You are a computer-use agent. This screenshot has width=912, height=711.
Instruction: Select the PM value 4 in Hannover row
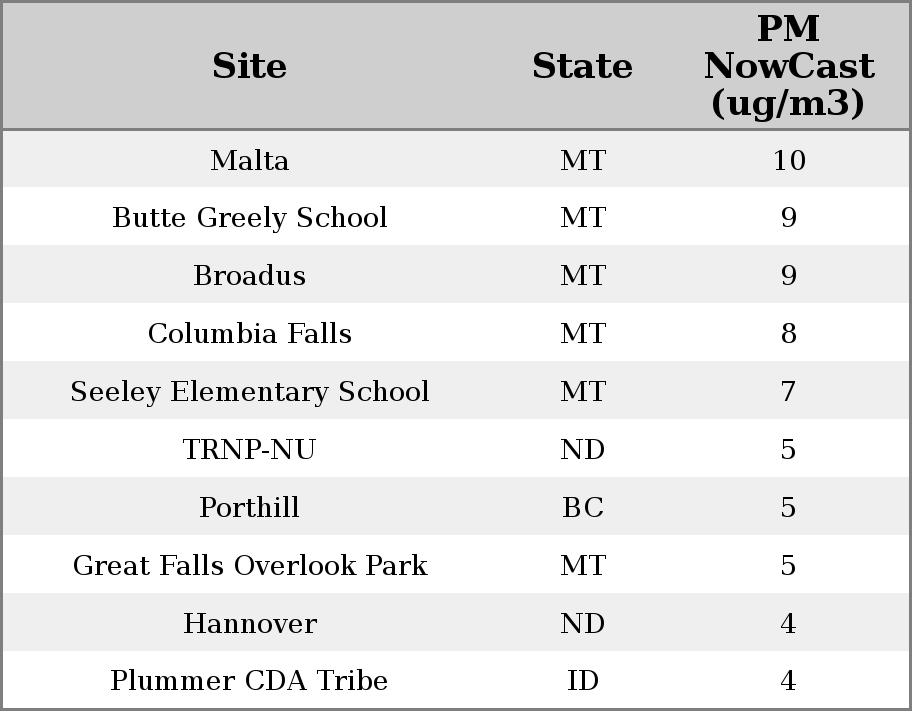point(788,624)
